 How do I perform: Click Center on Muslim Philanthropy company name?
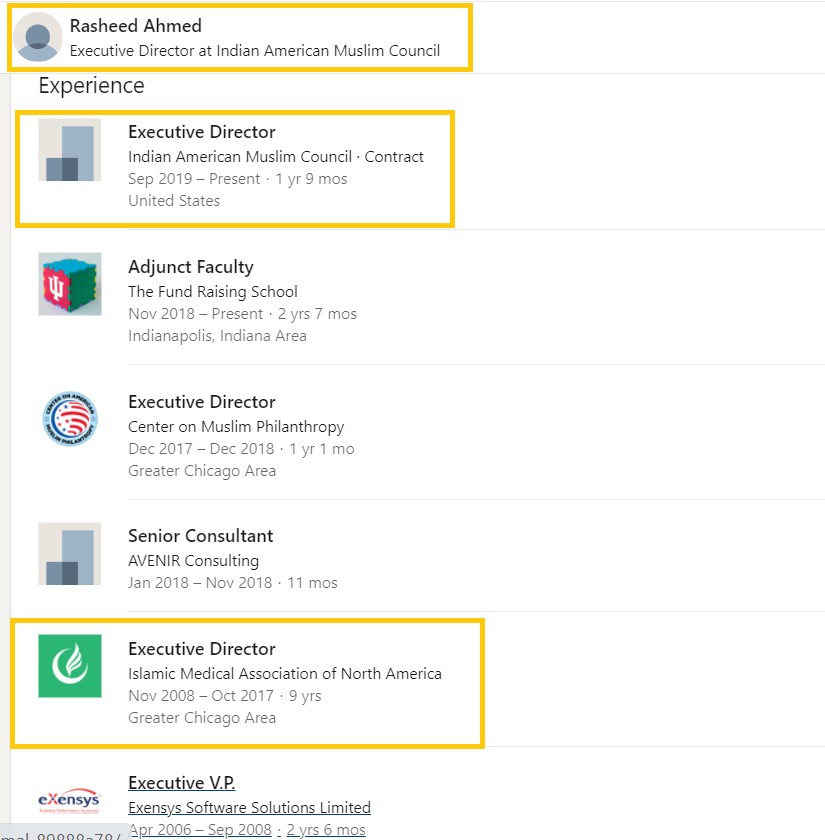(236, 426)
